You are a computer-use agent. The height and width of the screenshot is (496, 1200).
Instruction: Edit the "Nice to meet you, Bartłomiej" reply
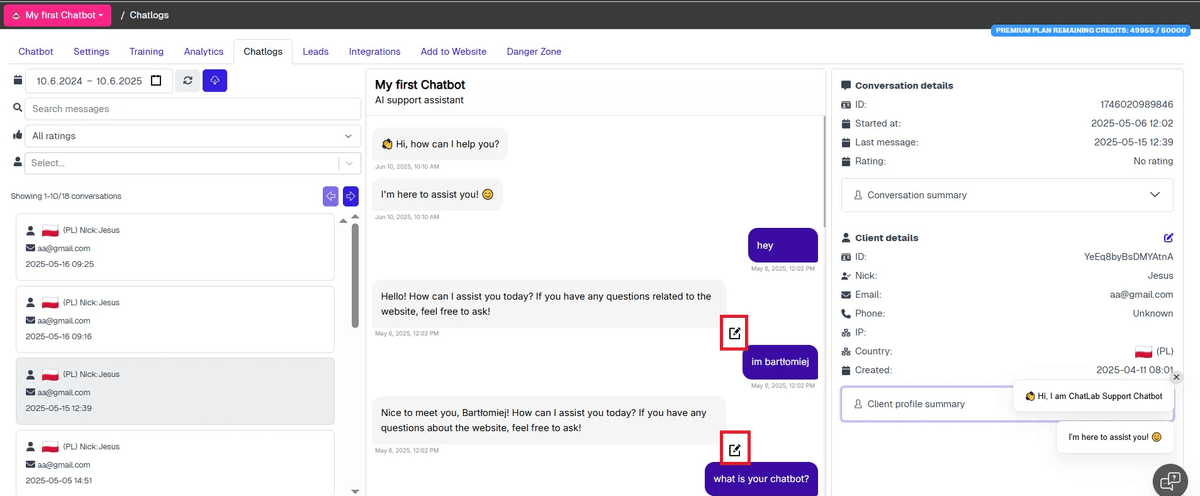coord(735,450)
